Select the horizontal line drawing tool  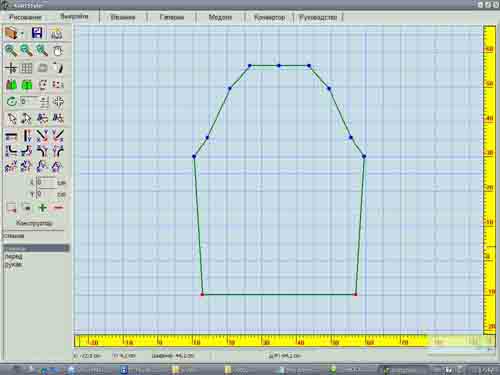tap(11, 136)
